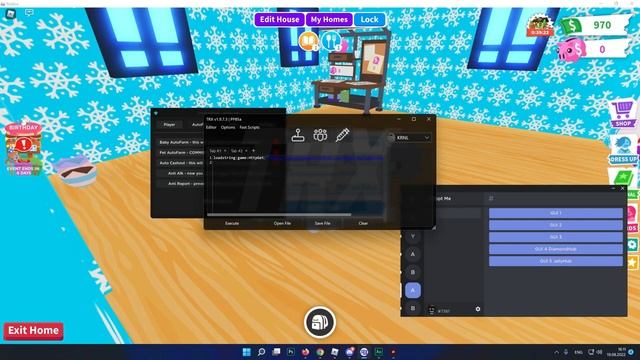Toggle the Pet AutoFarm option
Image resolution: width=640 pixels, height=360 pixels.
181,153
